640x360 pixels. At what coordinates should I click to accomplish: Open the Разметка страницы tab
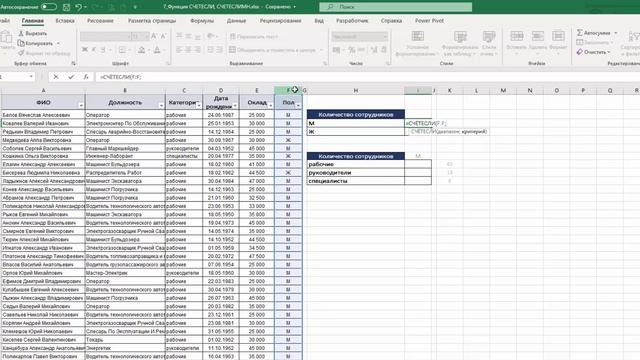152,21
